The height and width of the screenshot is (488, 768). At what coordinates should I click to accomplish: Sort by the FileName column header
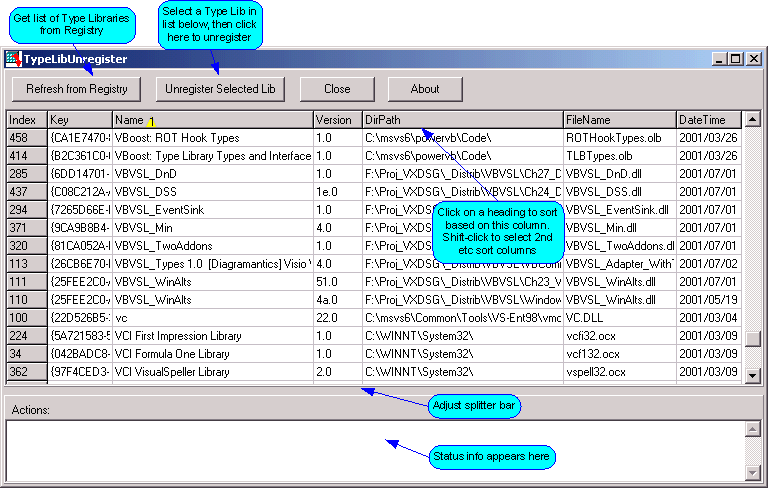(620, 120)
